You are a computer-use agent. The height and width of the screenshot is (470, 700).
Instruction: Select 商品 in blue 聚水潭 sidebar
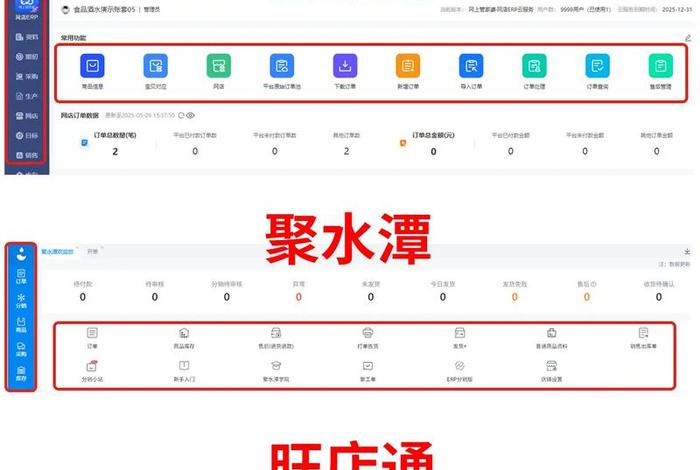click(x=21, y=325)
